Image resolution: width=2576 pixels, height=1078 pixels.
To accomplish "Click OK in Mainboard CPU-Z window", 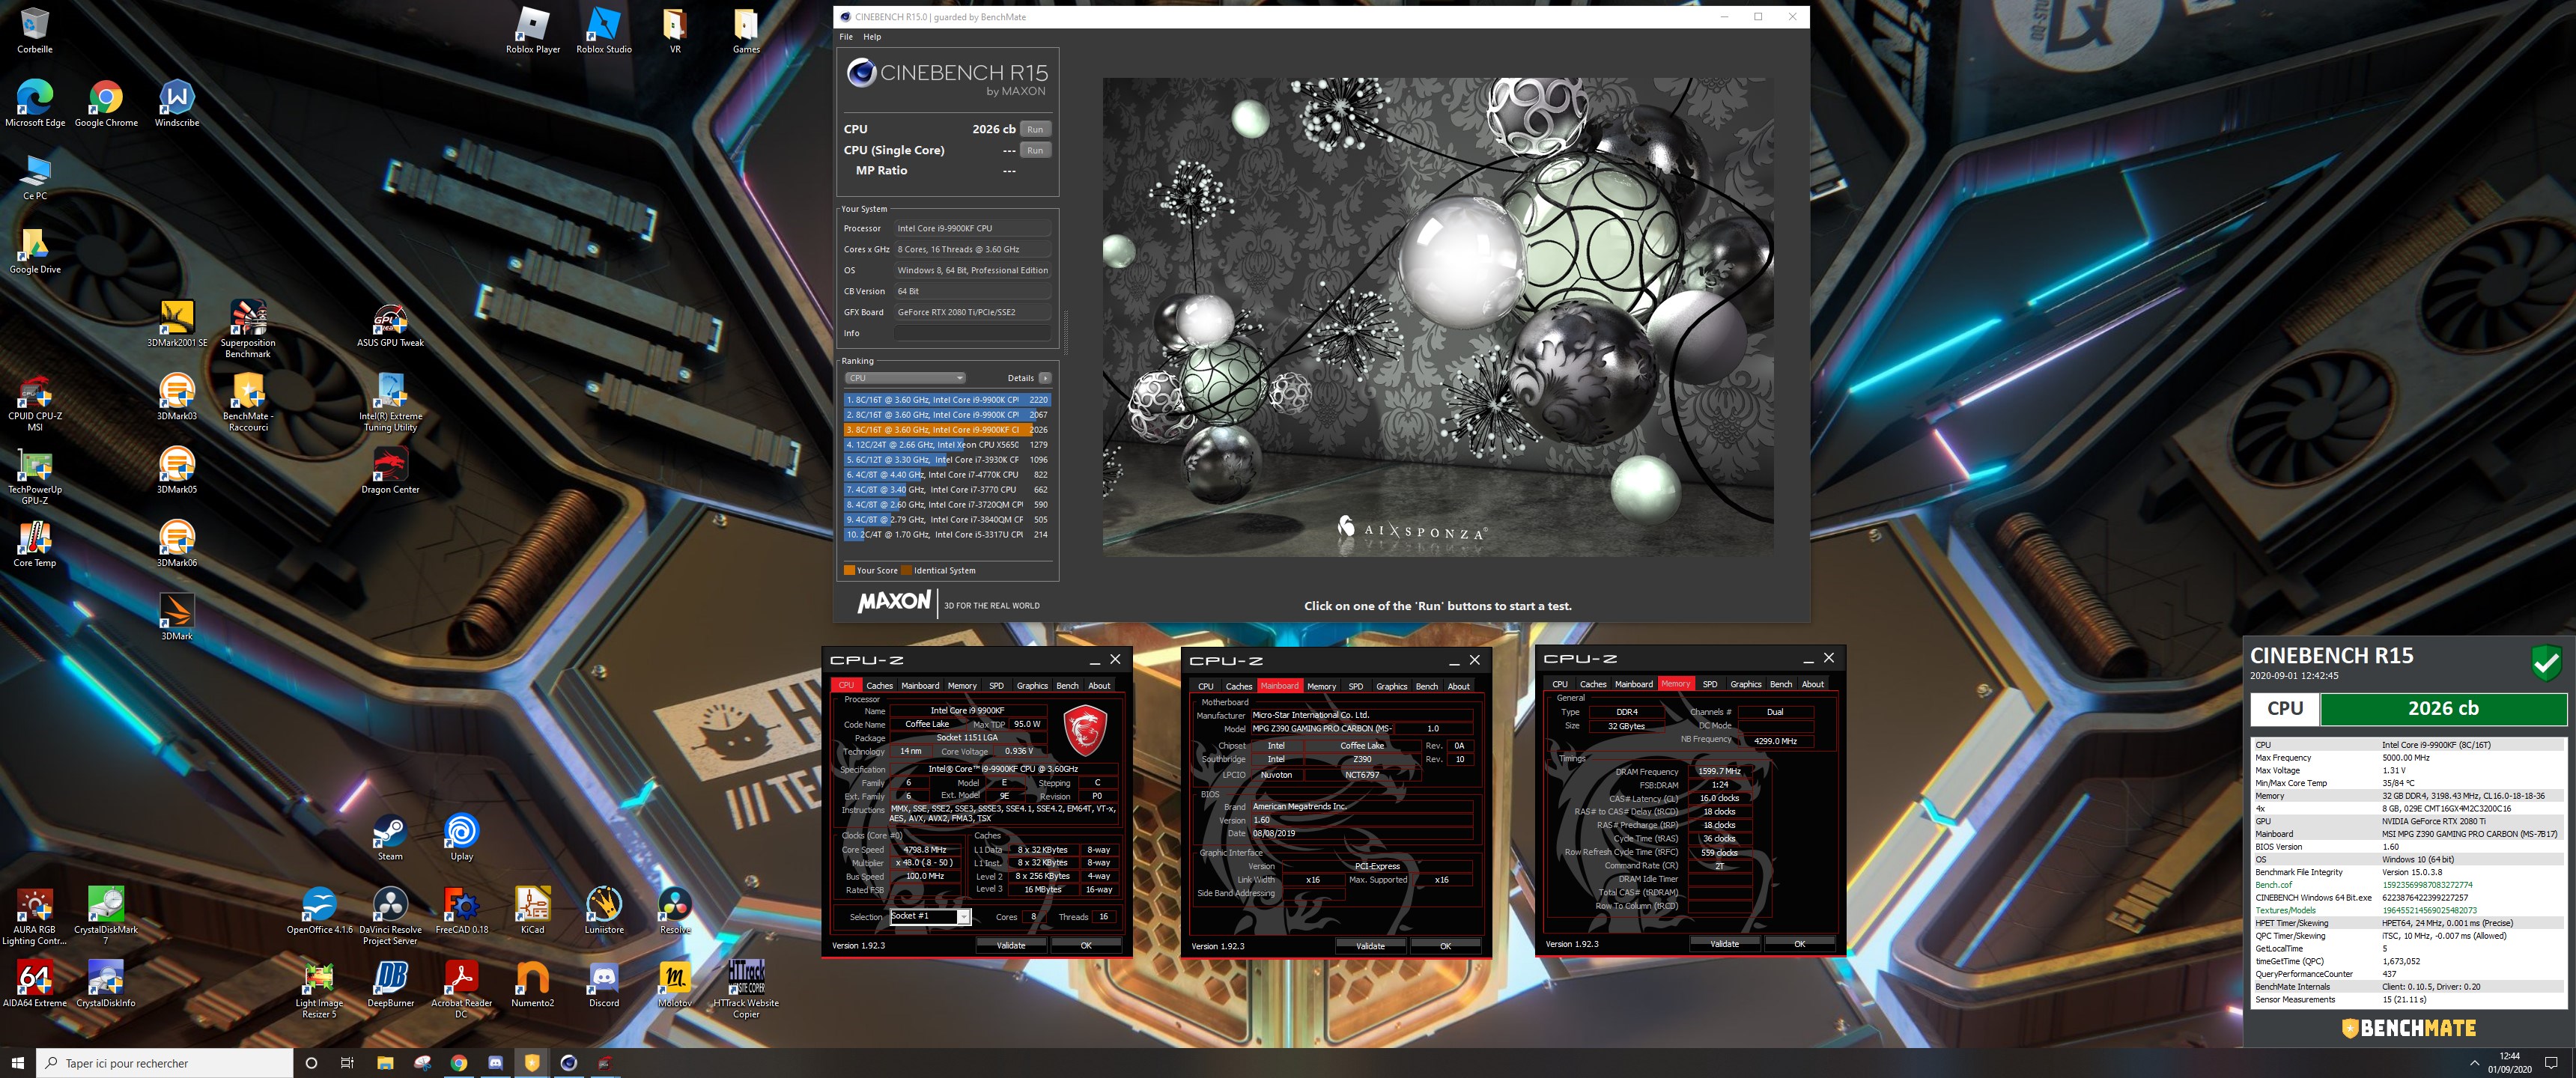I will [x=1445, y=946].
